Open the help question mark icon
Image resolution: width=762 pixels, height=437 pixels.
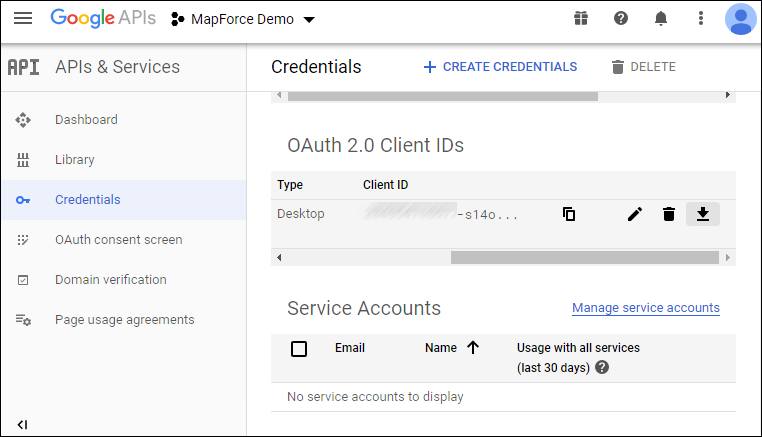(x=621, y=19)
